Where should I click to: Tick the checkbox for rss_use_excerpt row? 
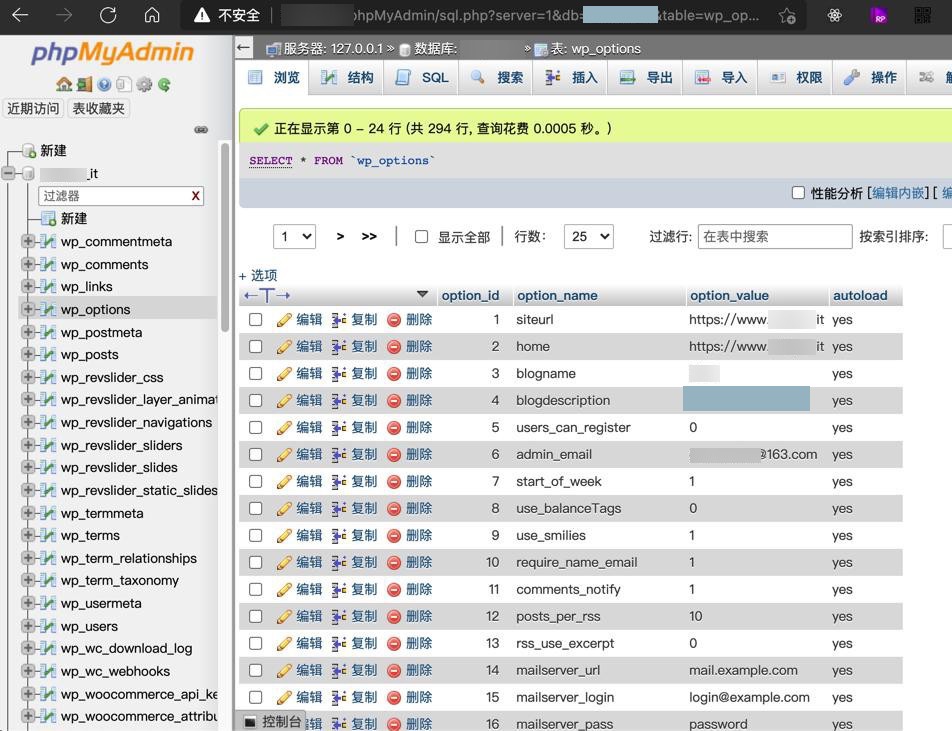click(x=256, y=644)
